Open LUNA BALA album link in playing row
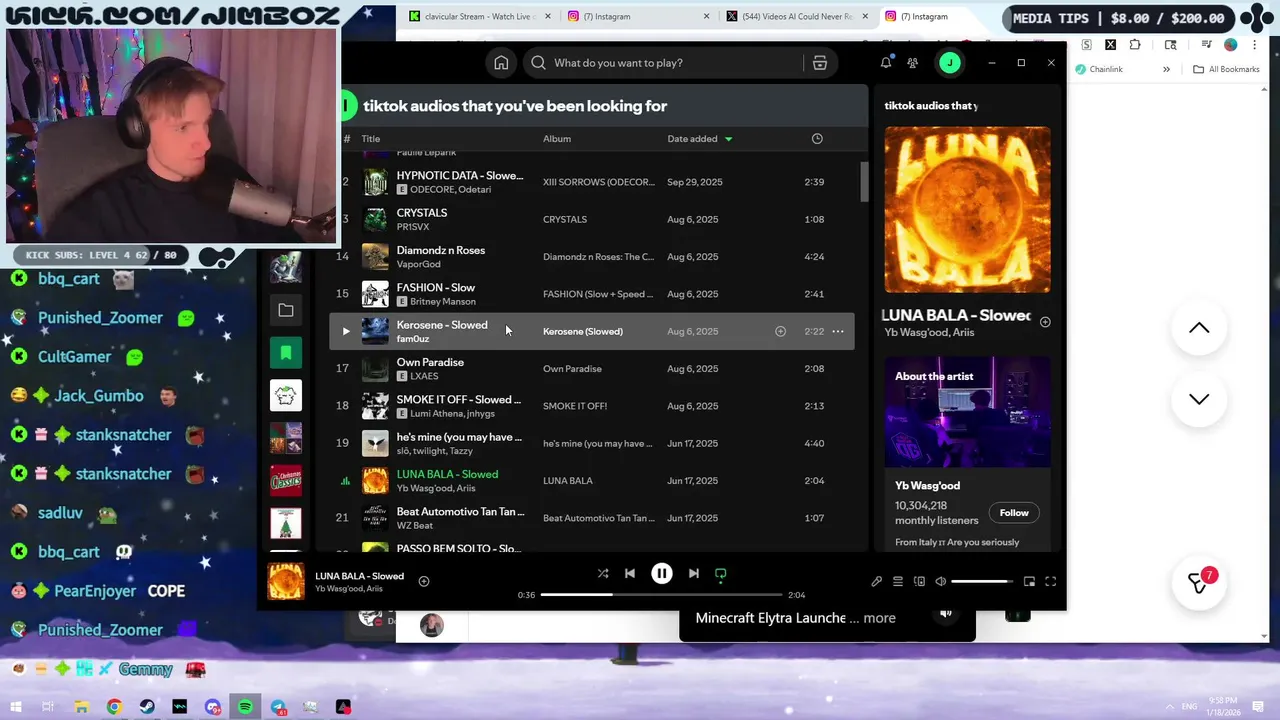 click(x=568, y=481)
